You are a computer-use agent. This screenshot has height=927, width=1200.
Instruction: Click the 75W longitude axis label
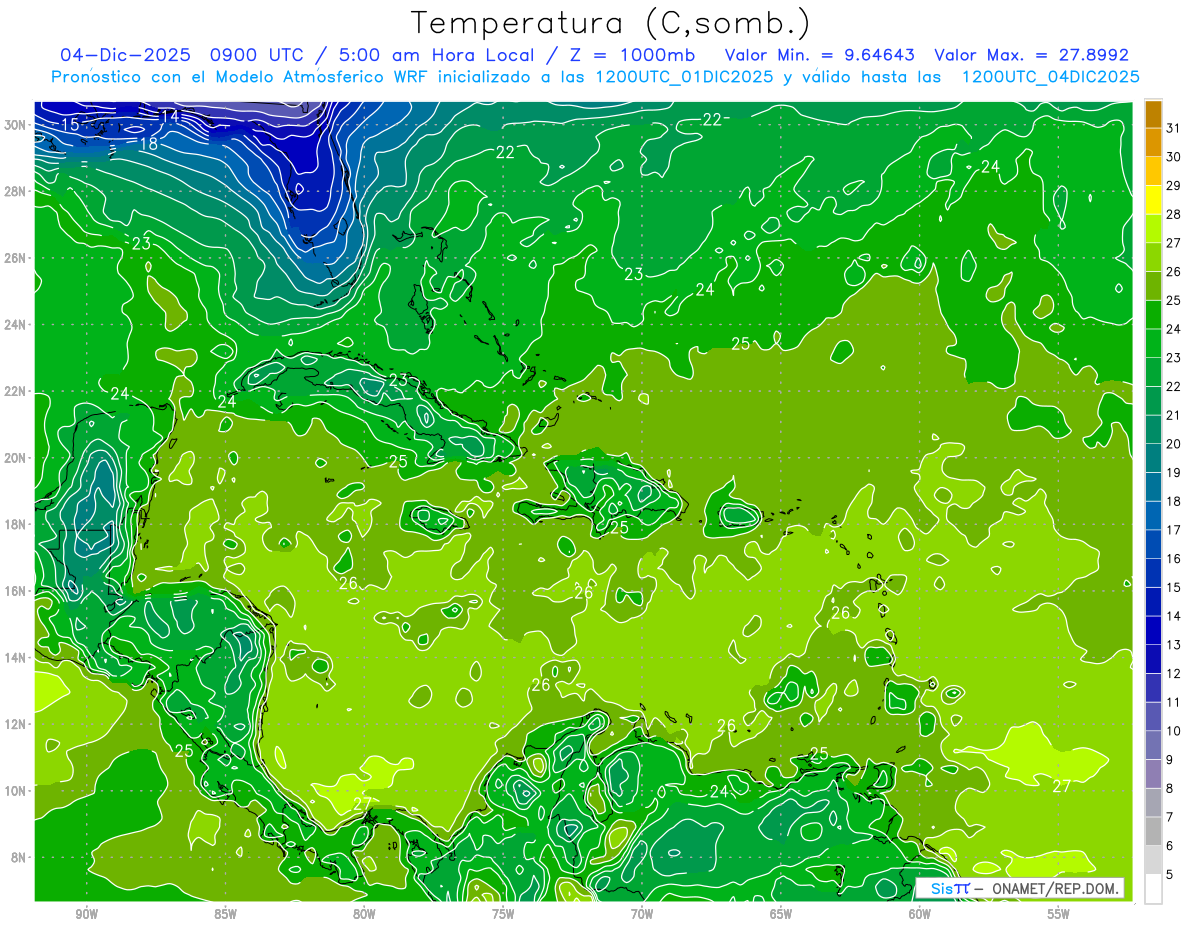click(503, 914)
